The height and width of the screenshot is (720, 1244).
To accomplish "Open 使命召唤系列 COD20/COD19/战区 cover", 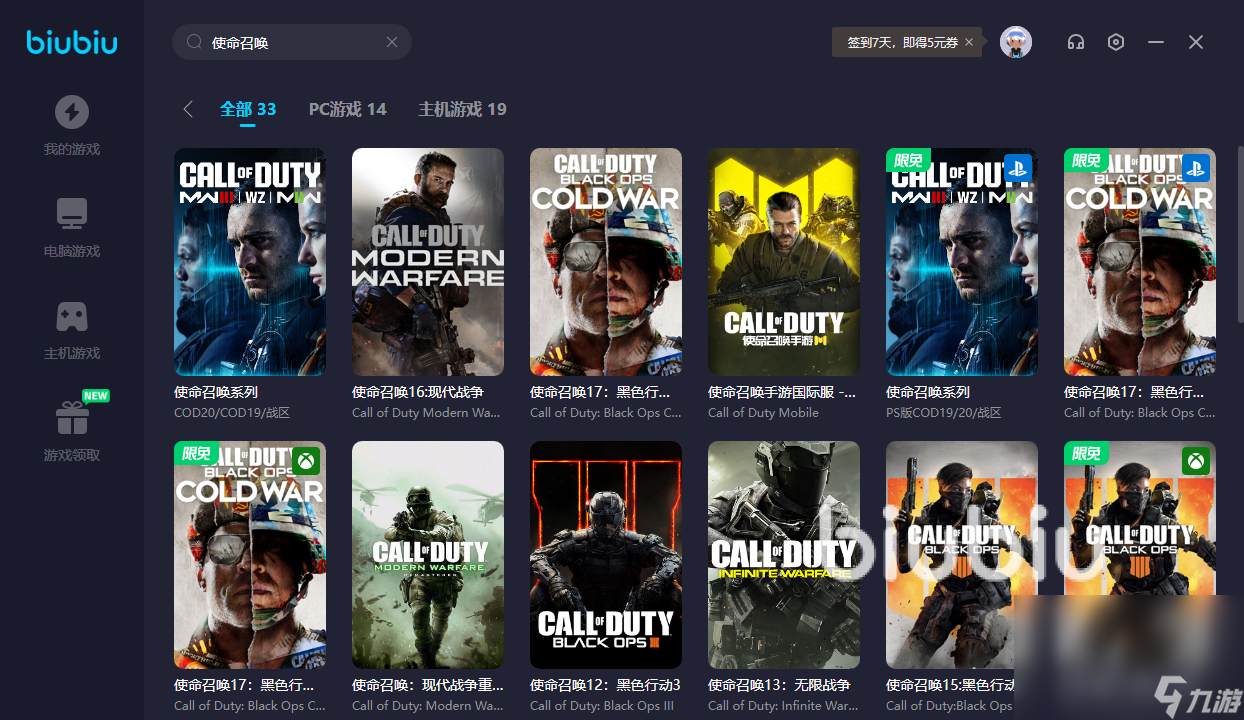I will [x=250, y=262].
